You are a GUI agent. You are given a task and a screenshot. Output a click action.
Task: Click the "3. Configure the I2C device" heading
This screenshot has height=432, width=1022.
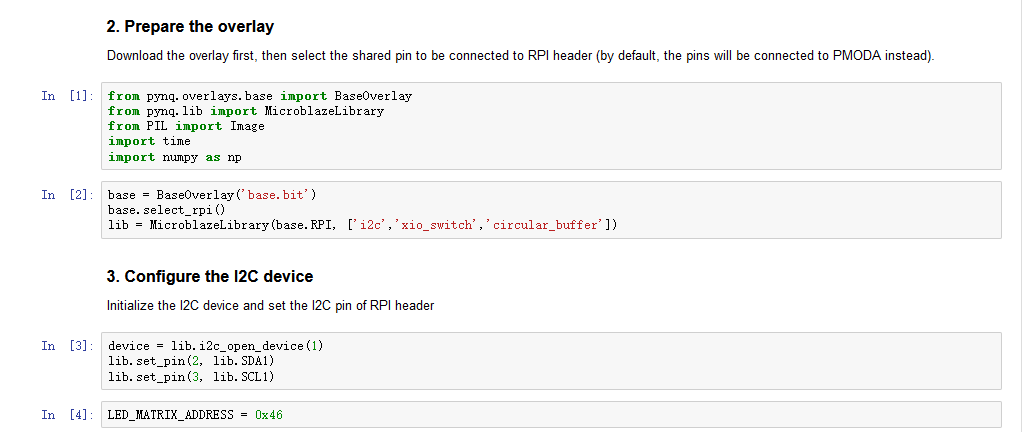pos(210,276)
